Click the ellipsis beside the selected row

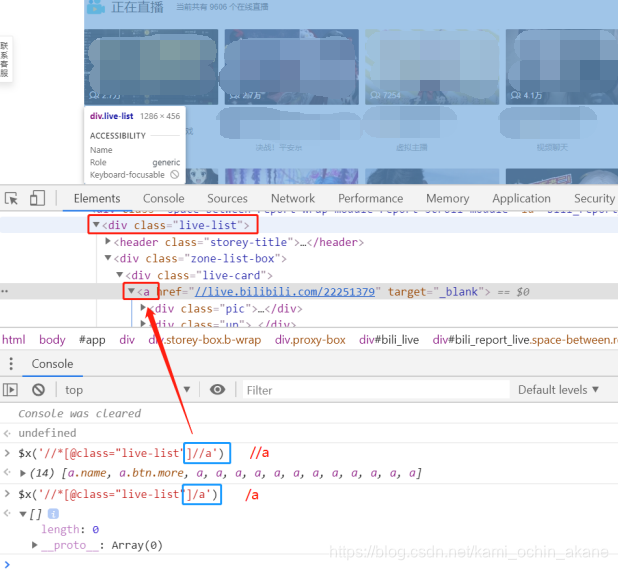4,291
